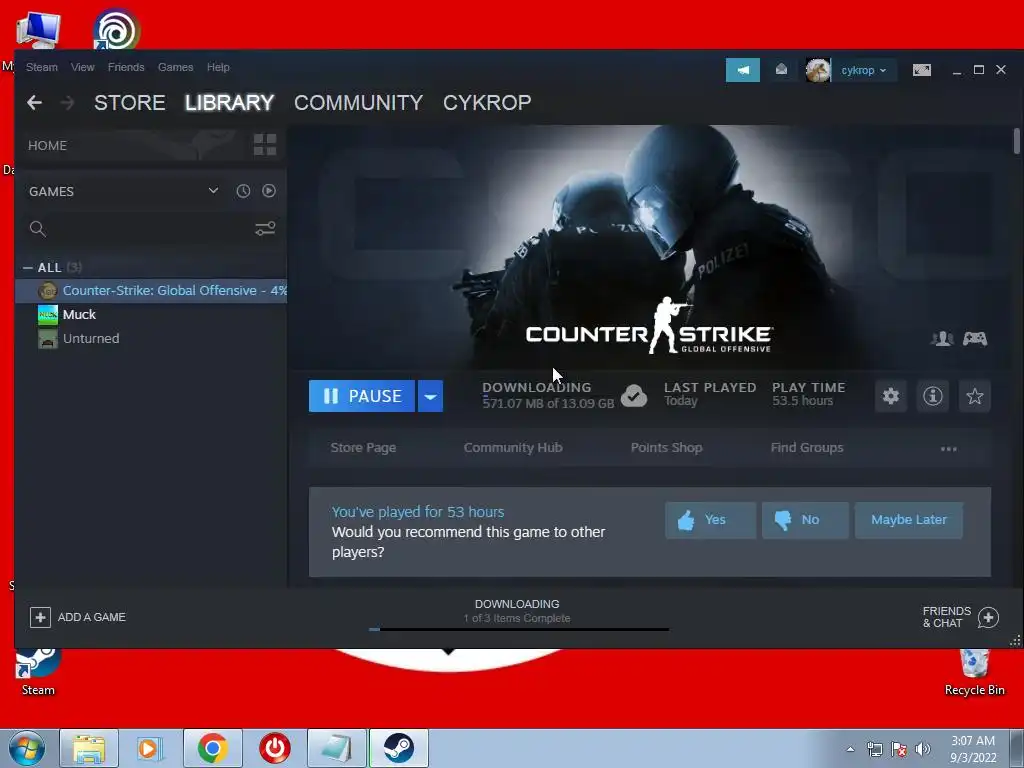
Task: Open the Steam menu
Action: (x=42, y=67)
